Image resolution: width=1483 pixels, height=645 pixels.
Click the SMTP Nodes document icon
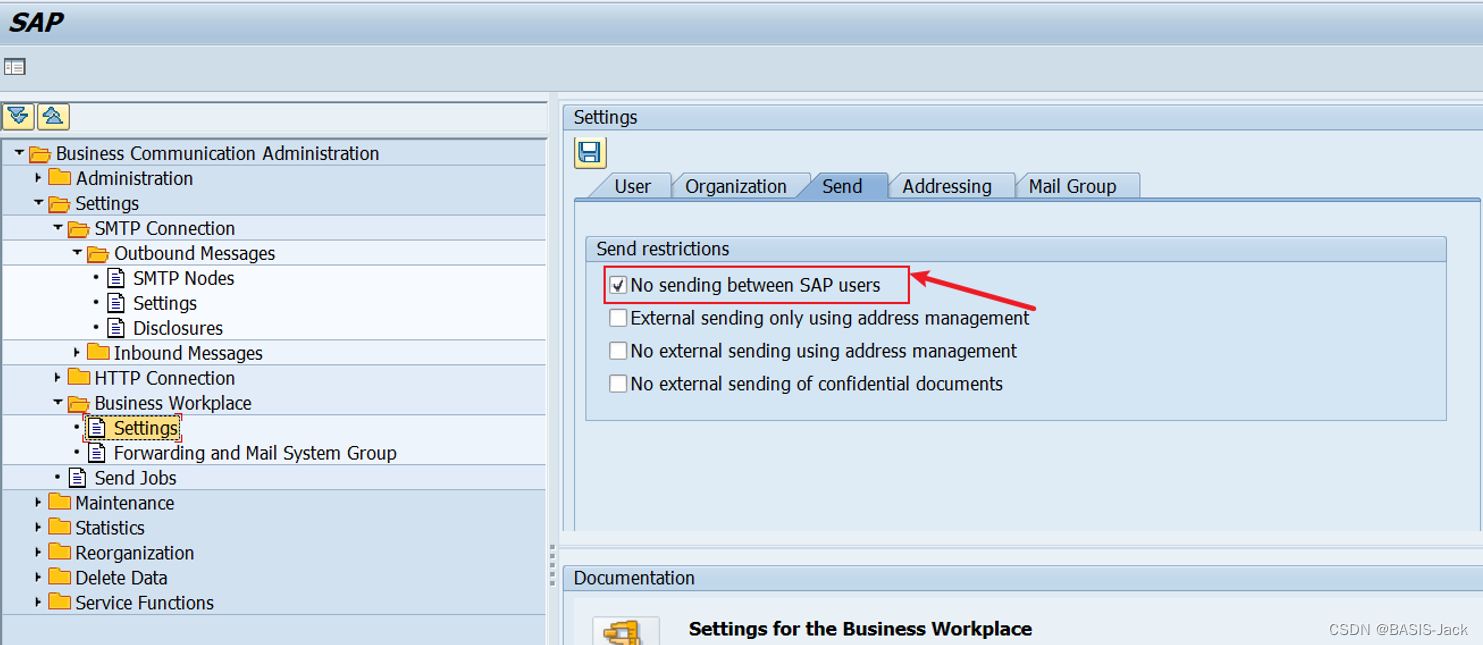click(116, 278)
